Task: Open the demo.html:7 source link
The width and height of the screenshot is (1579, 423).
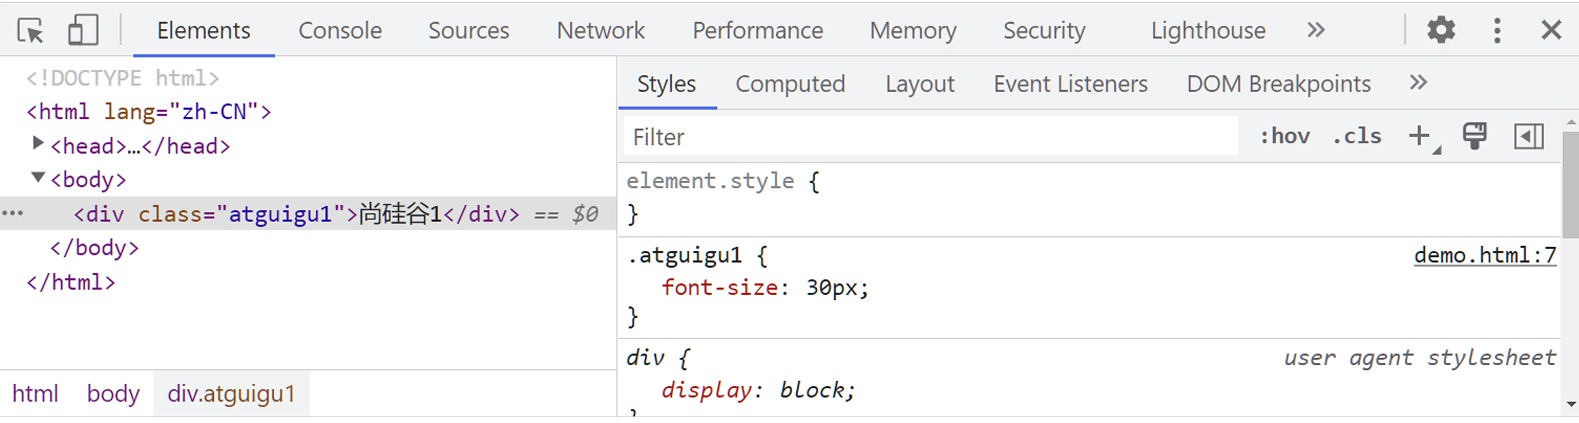Action: [1484, 255]
